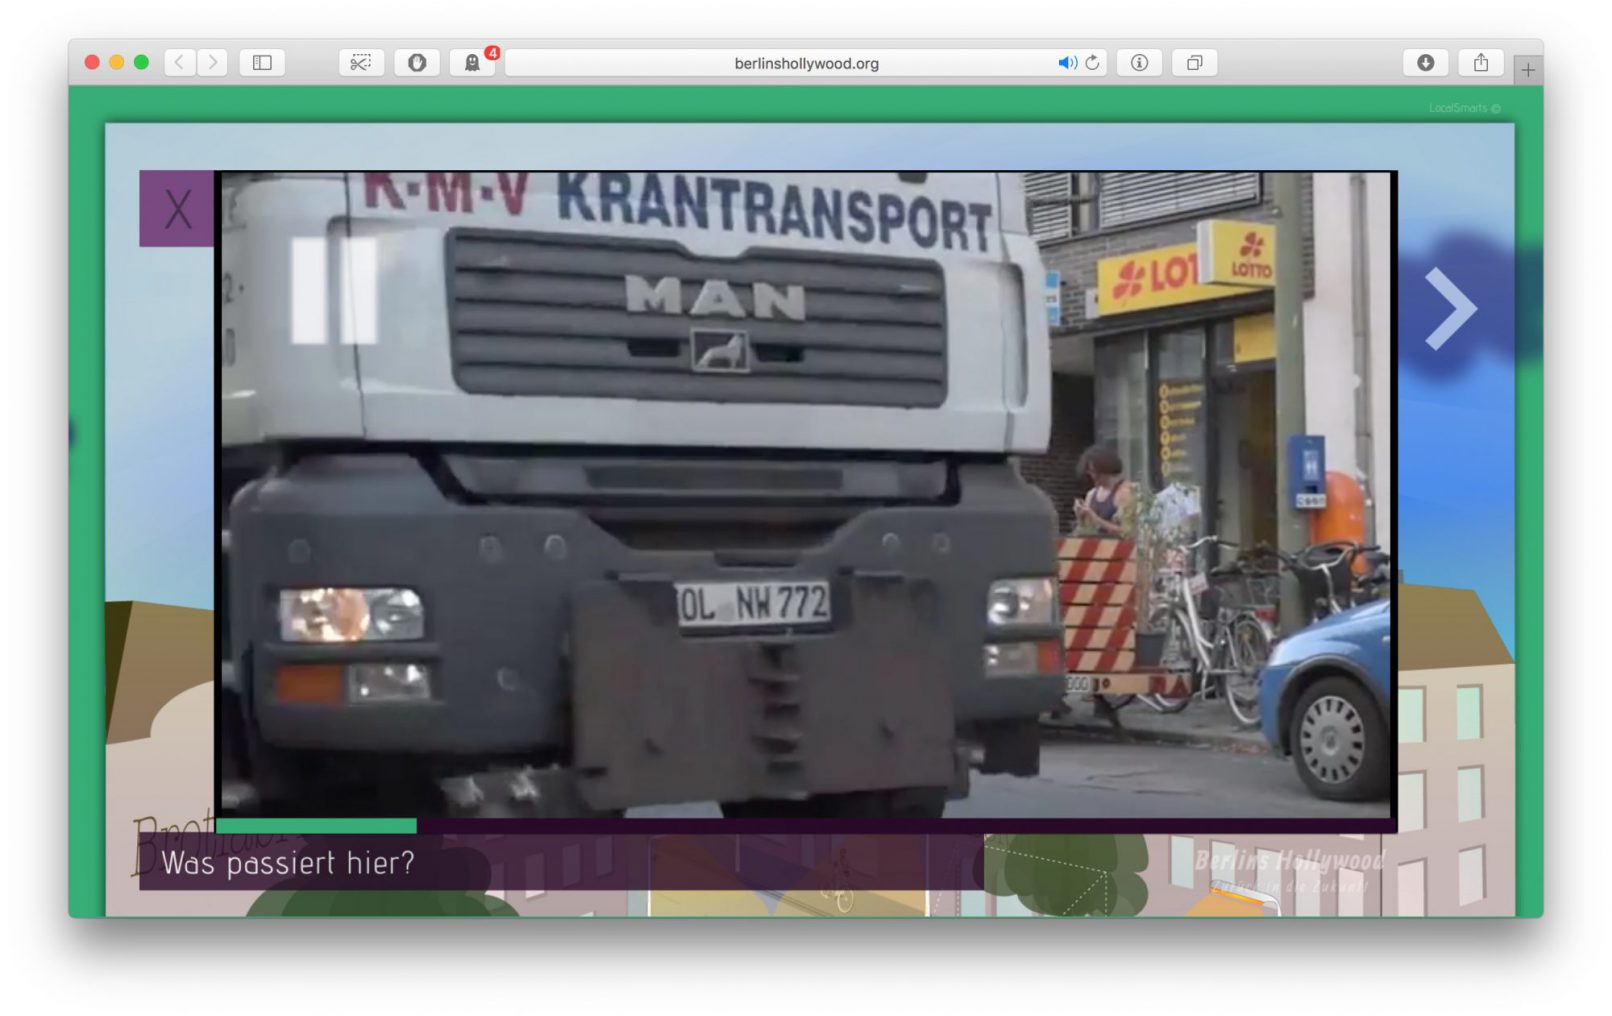Seek in the video progress bar
Viewport: 1612px width, 1016px height.
point(805,826)
